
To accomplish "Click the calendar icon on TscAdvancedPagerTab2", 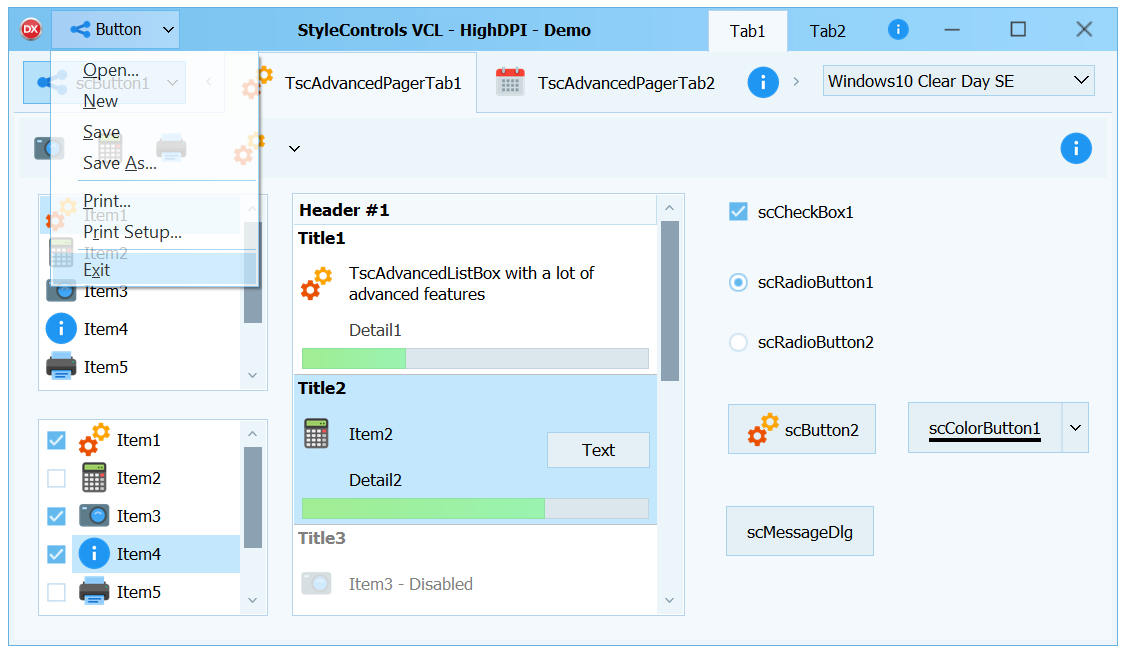I will pos(510,83).
